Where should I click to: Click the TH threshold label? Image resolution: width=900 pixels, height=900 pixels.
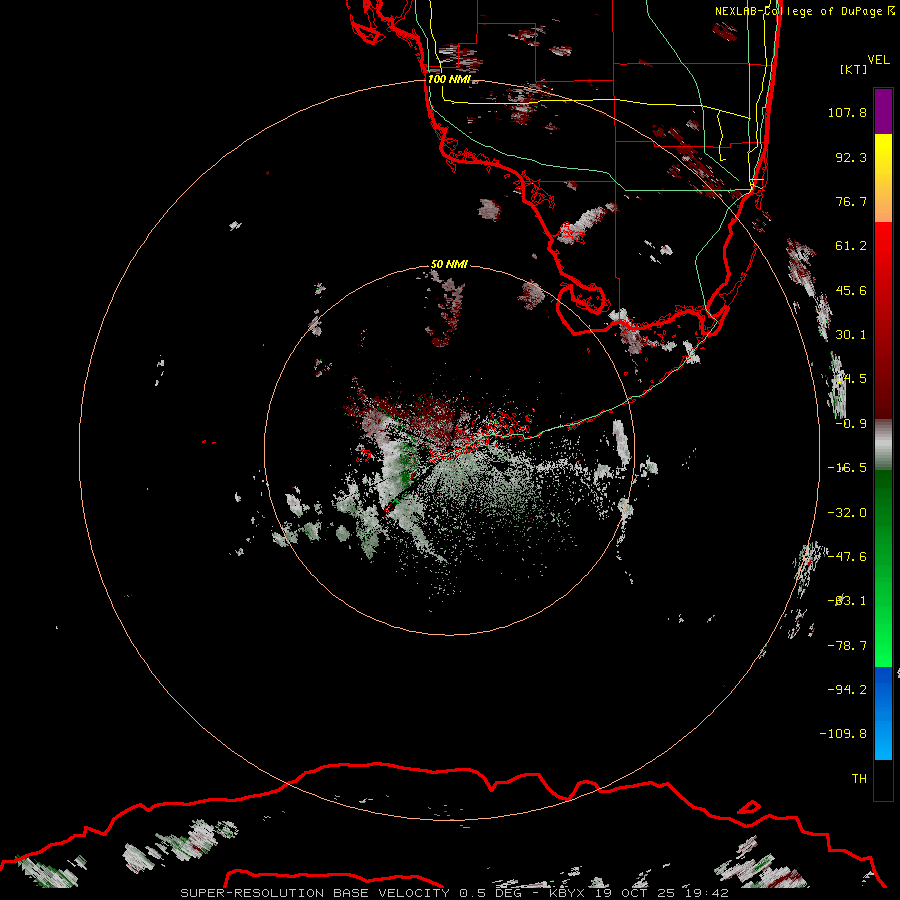point(859,778)
